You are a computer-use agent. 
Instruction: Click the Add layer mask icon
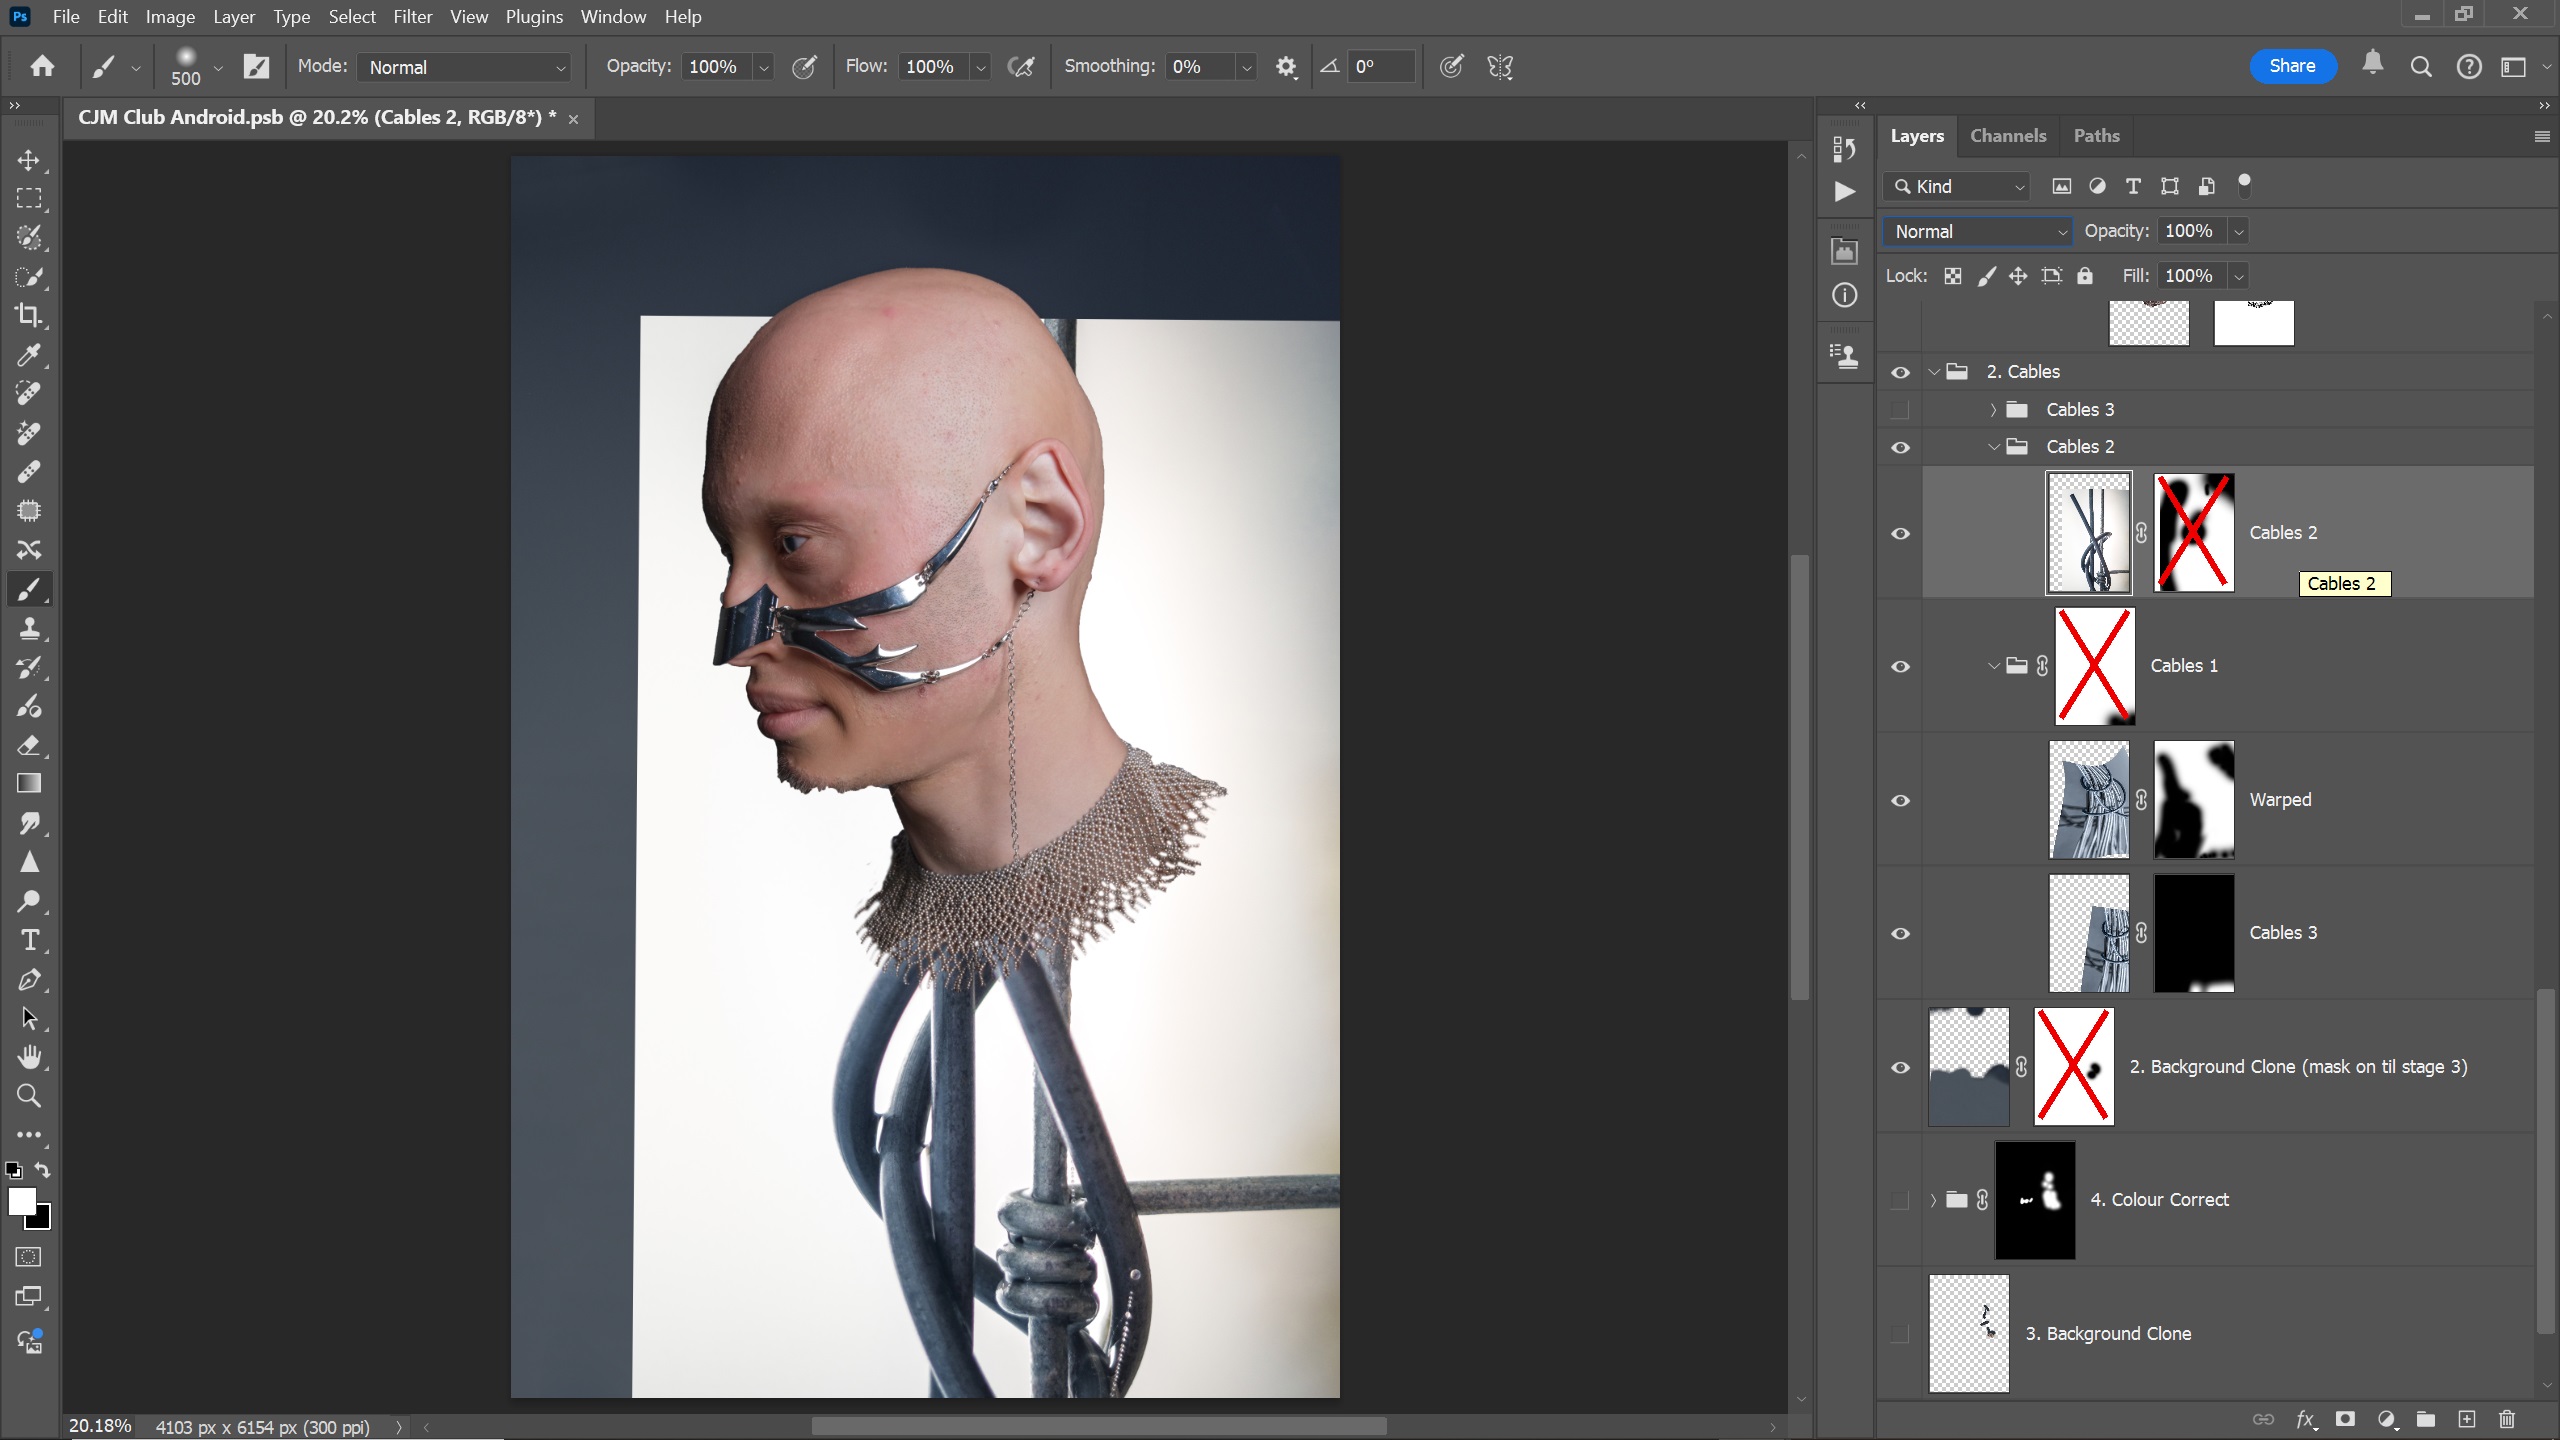point(2345,1419)
